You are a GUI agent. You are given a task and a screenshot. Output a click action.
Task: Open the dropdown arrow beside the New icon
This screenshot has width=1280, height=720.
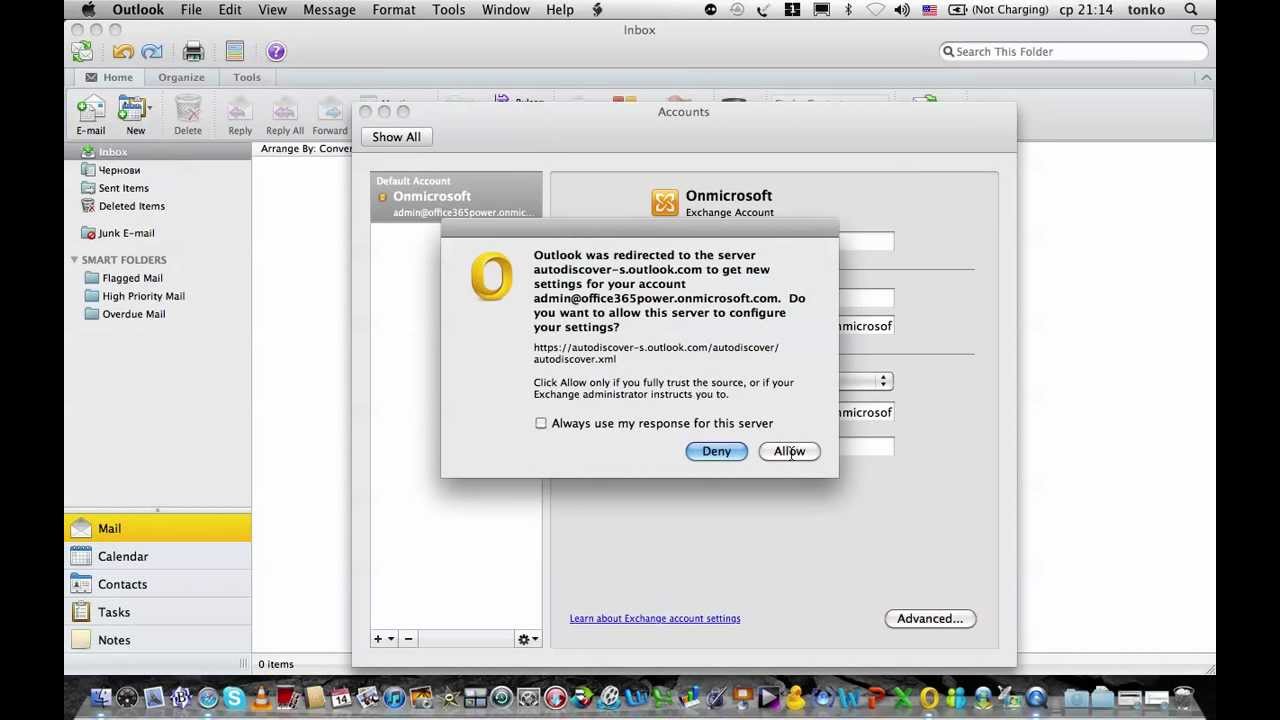tap(149, 109)
